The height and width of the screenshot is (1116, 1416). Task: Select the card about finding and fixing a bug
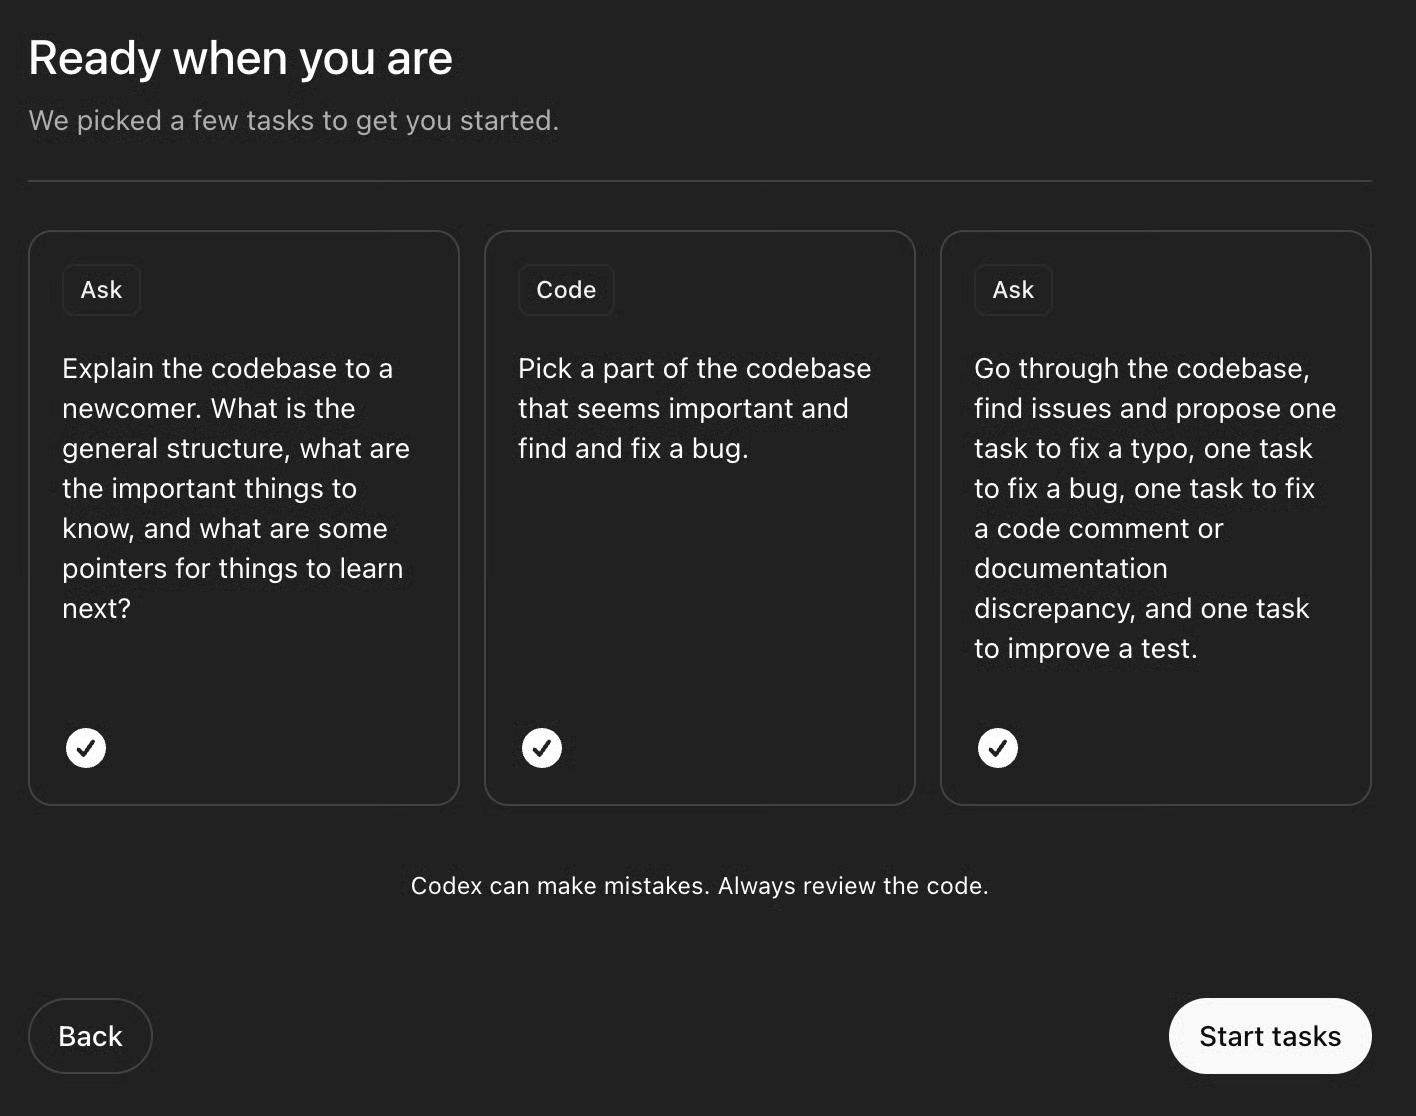699,517
